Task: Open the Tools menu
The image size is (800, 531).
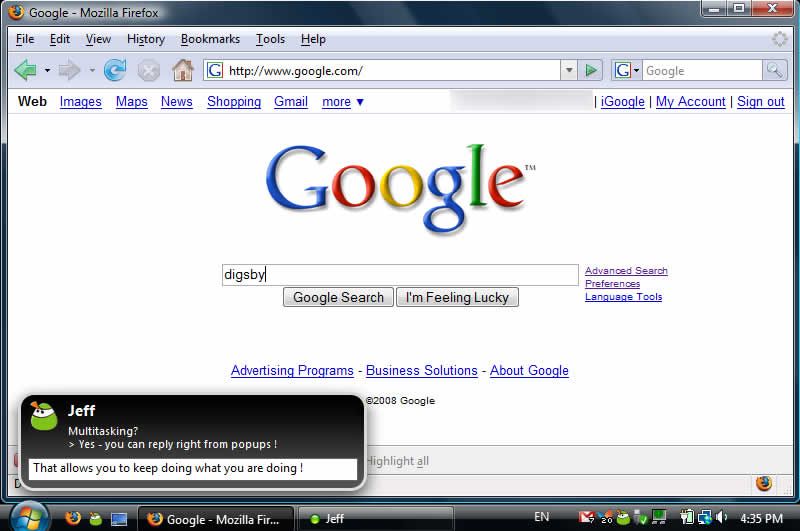Action: click(x=270, y=39)
